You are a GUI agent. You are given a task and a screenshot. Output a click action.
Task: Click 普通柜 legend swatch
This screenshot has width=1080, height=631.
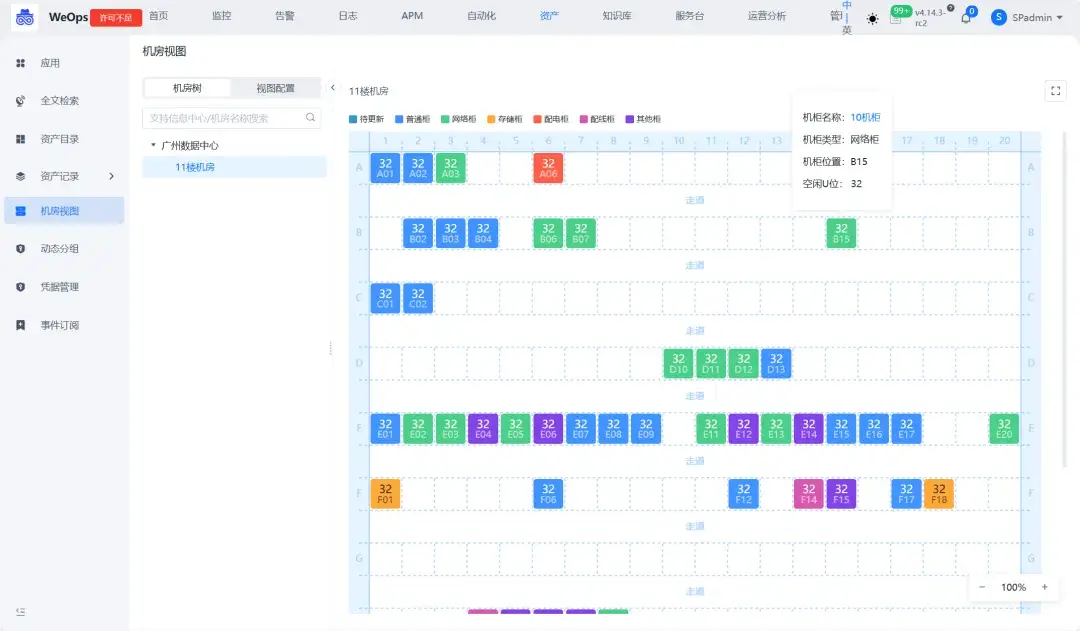pyautogui.click(x=399, y=119)
